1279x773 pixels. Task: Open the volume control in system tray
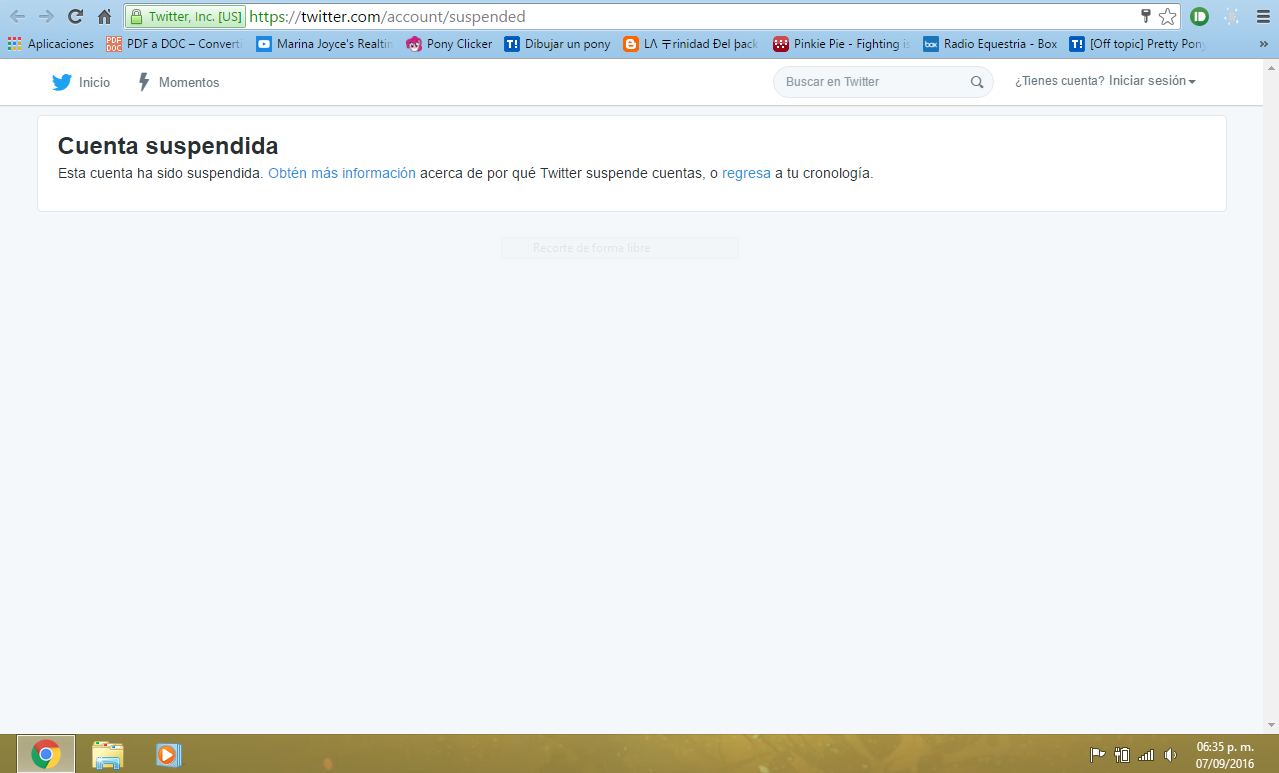coord(1170,755)
